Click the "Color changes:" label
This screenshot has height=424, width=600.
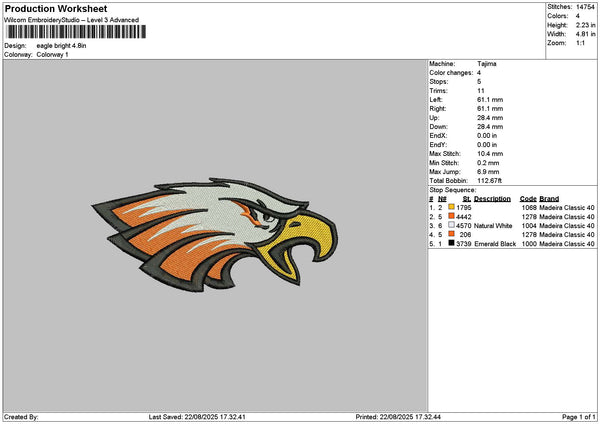pyautogui.click(x=451, y=73)
